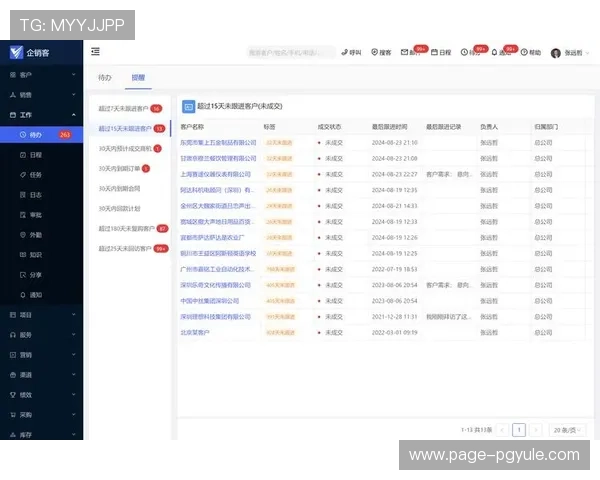Click the 呼叫 phone icon in the header
The width and height of the screenshot is (600, 480).
[344, 52]
